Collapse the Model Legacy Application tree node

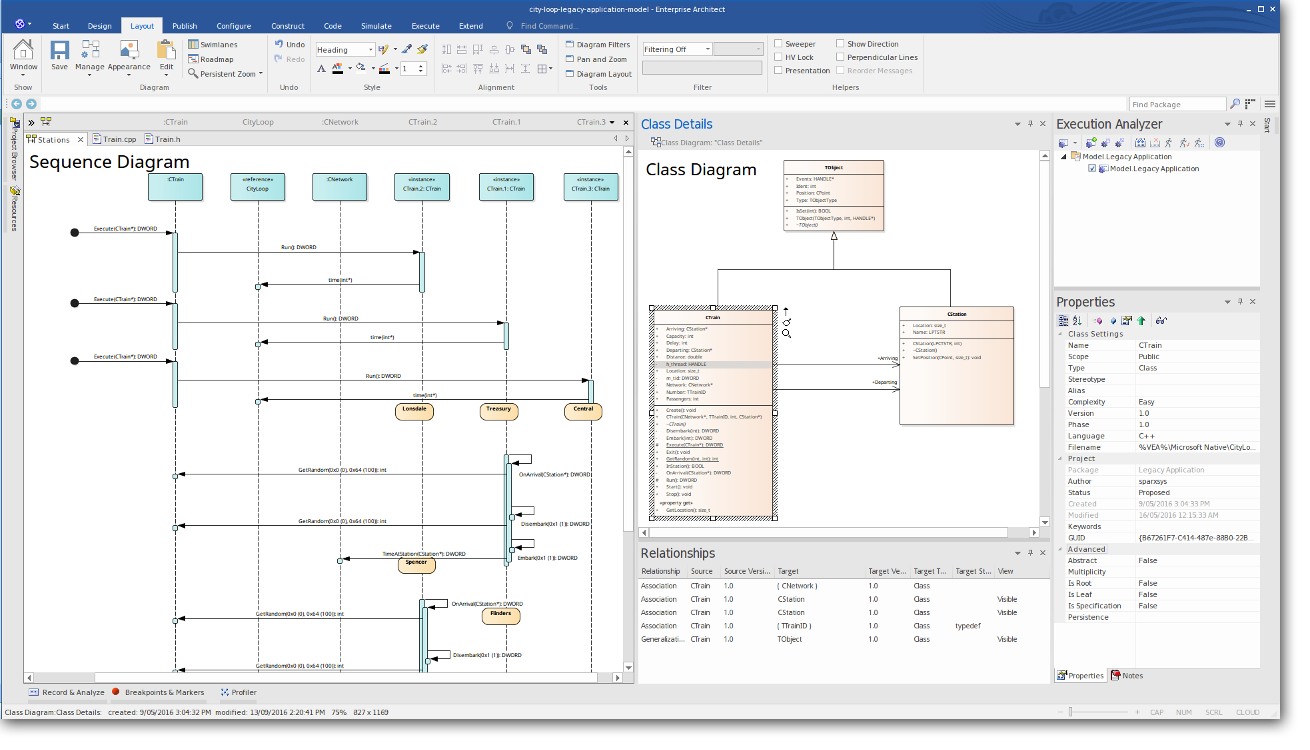tap(1064, 157)
